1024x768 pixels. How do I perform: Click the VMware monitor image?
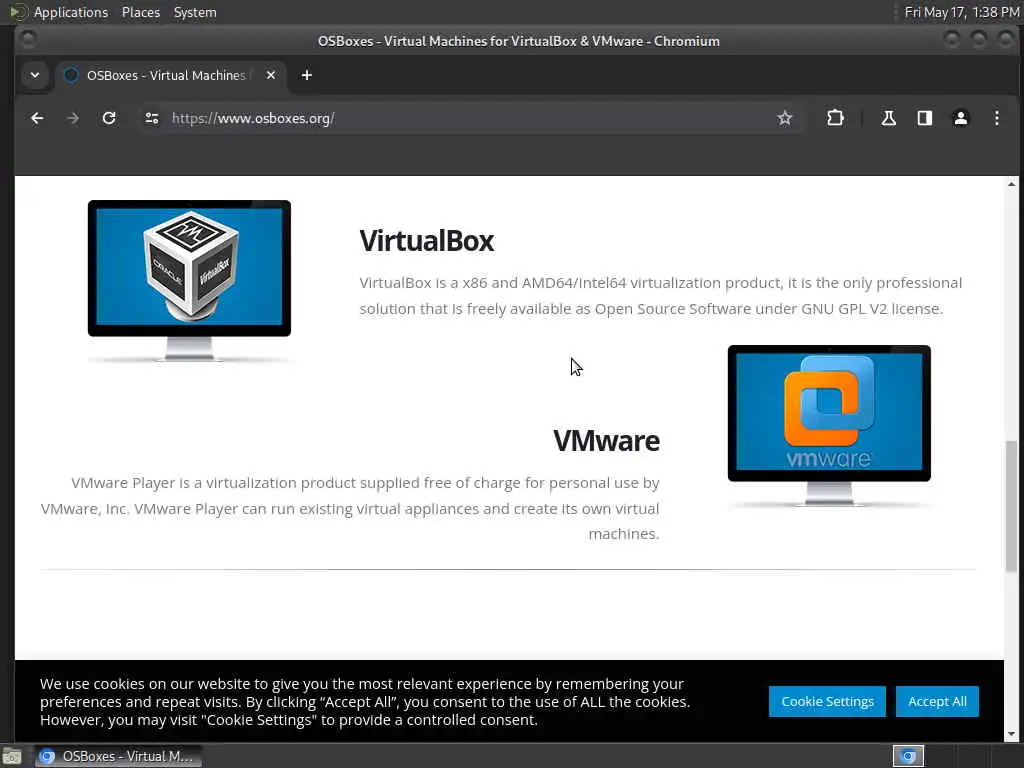(x=829, y=425)
